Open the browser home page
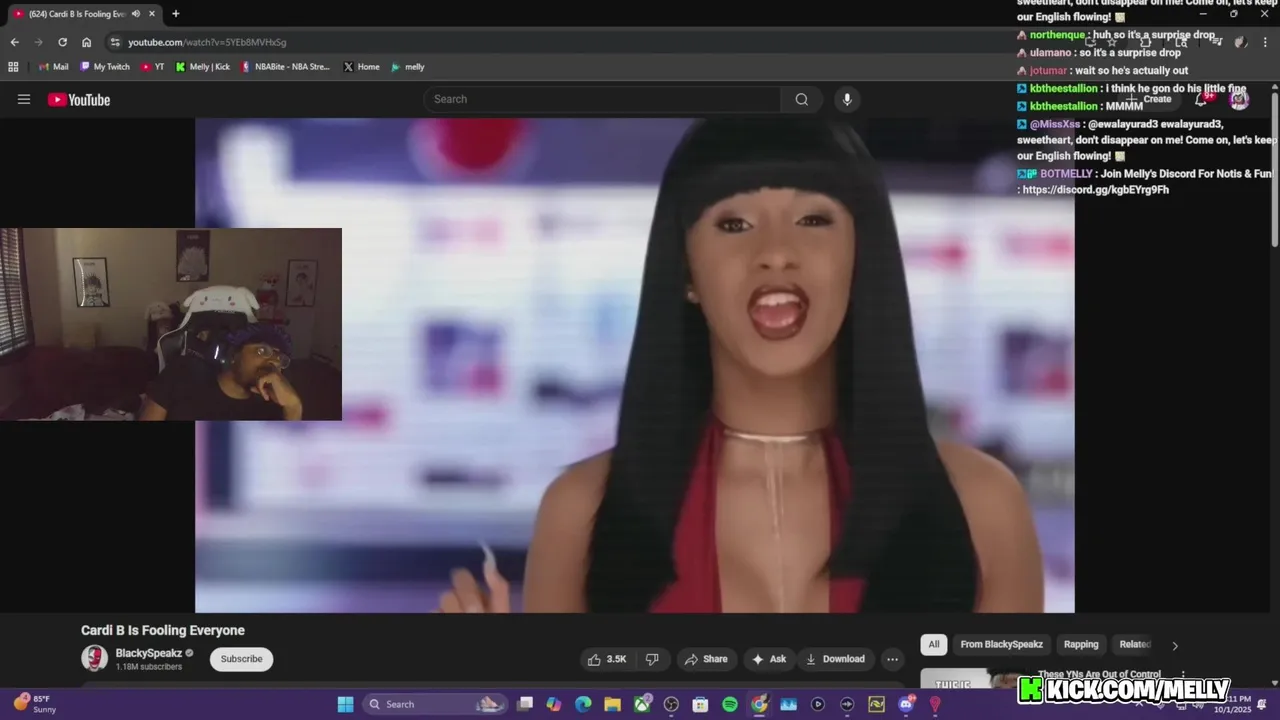Screen dimensions: 1280x720 point(87,42)
